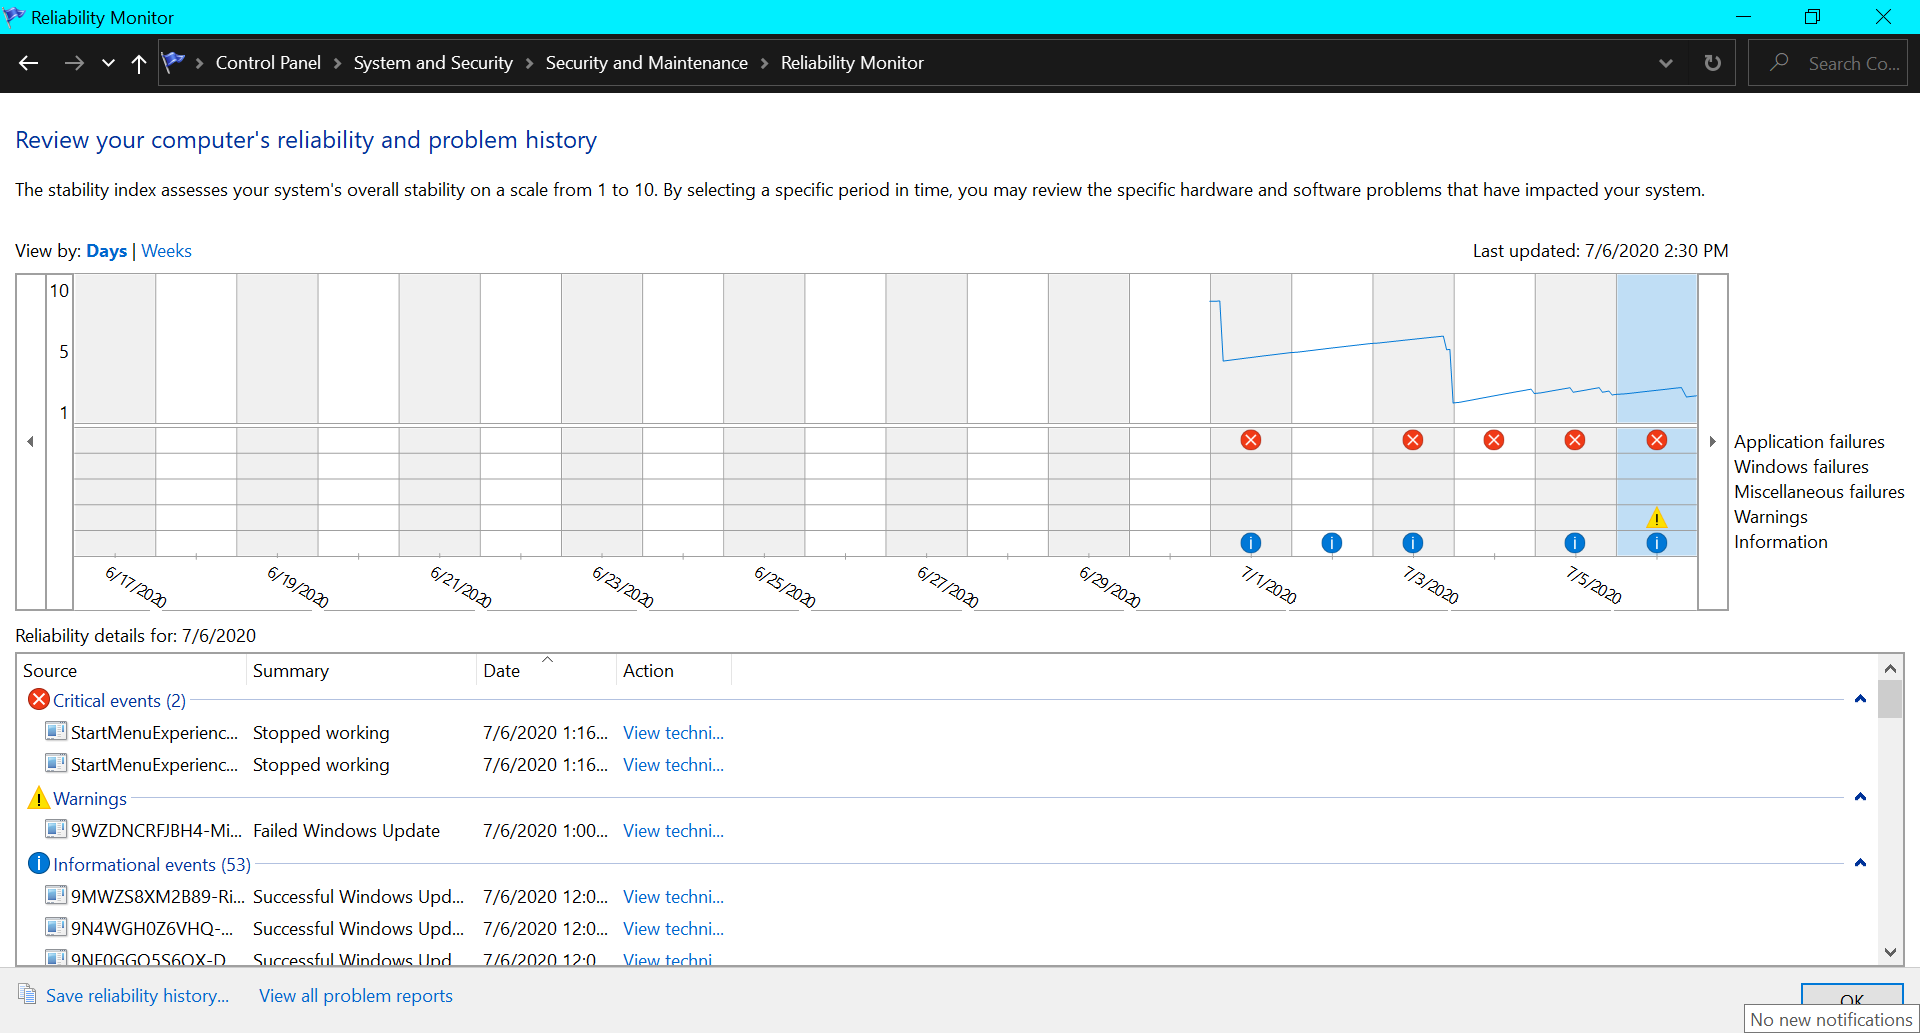Viewport: 1920px width, 1033px height.
Task: Switch the chart view to Weeks
Action: click(x=166, y=251)
